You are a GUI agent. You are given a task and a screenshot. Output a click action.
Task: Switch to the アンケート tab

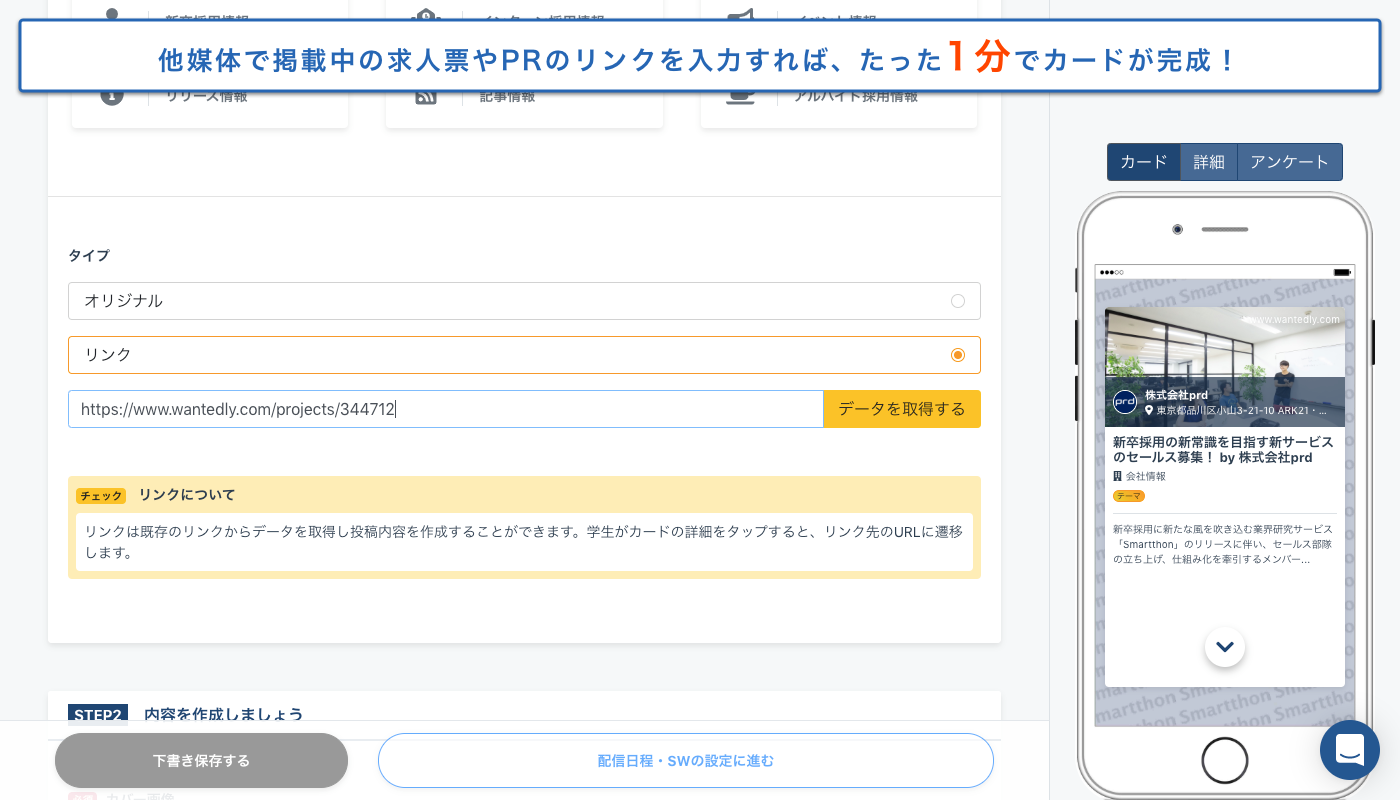tap(1289, 161)
